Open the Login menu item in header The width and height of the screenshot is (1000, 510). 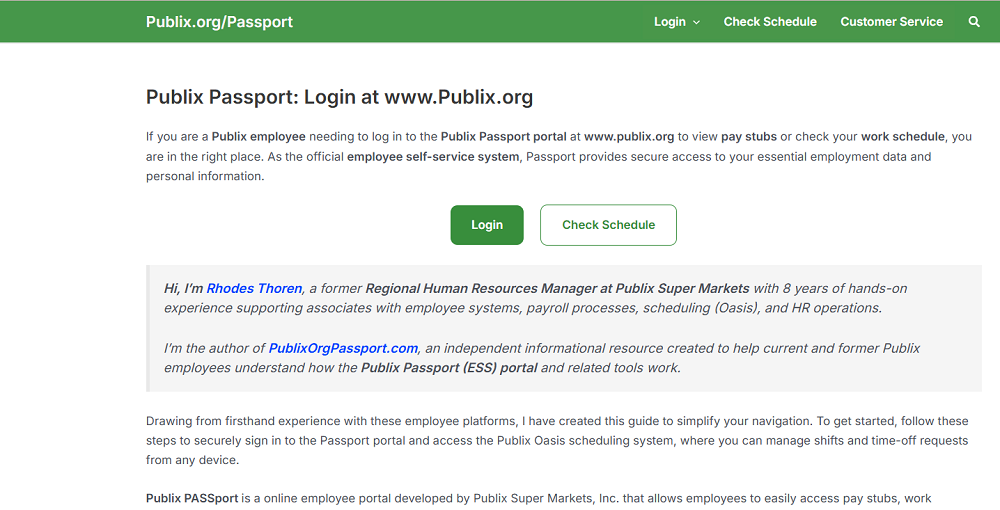[670, 22]
